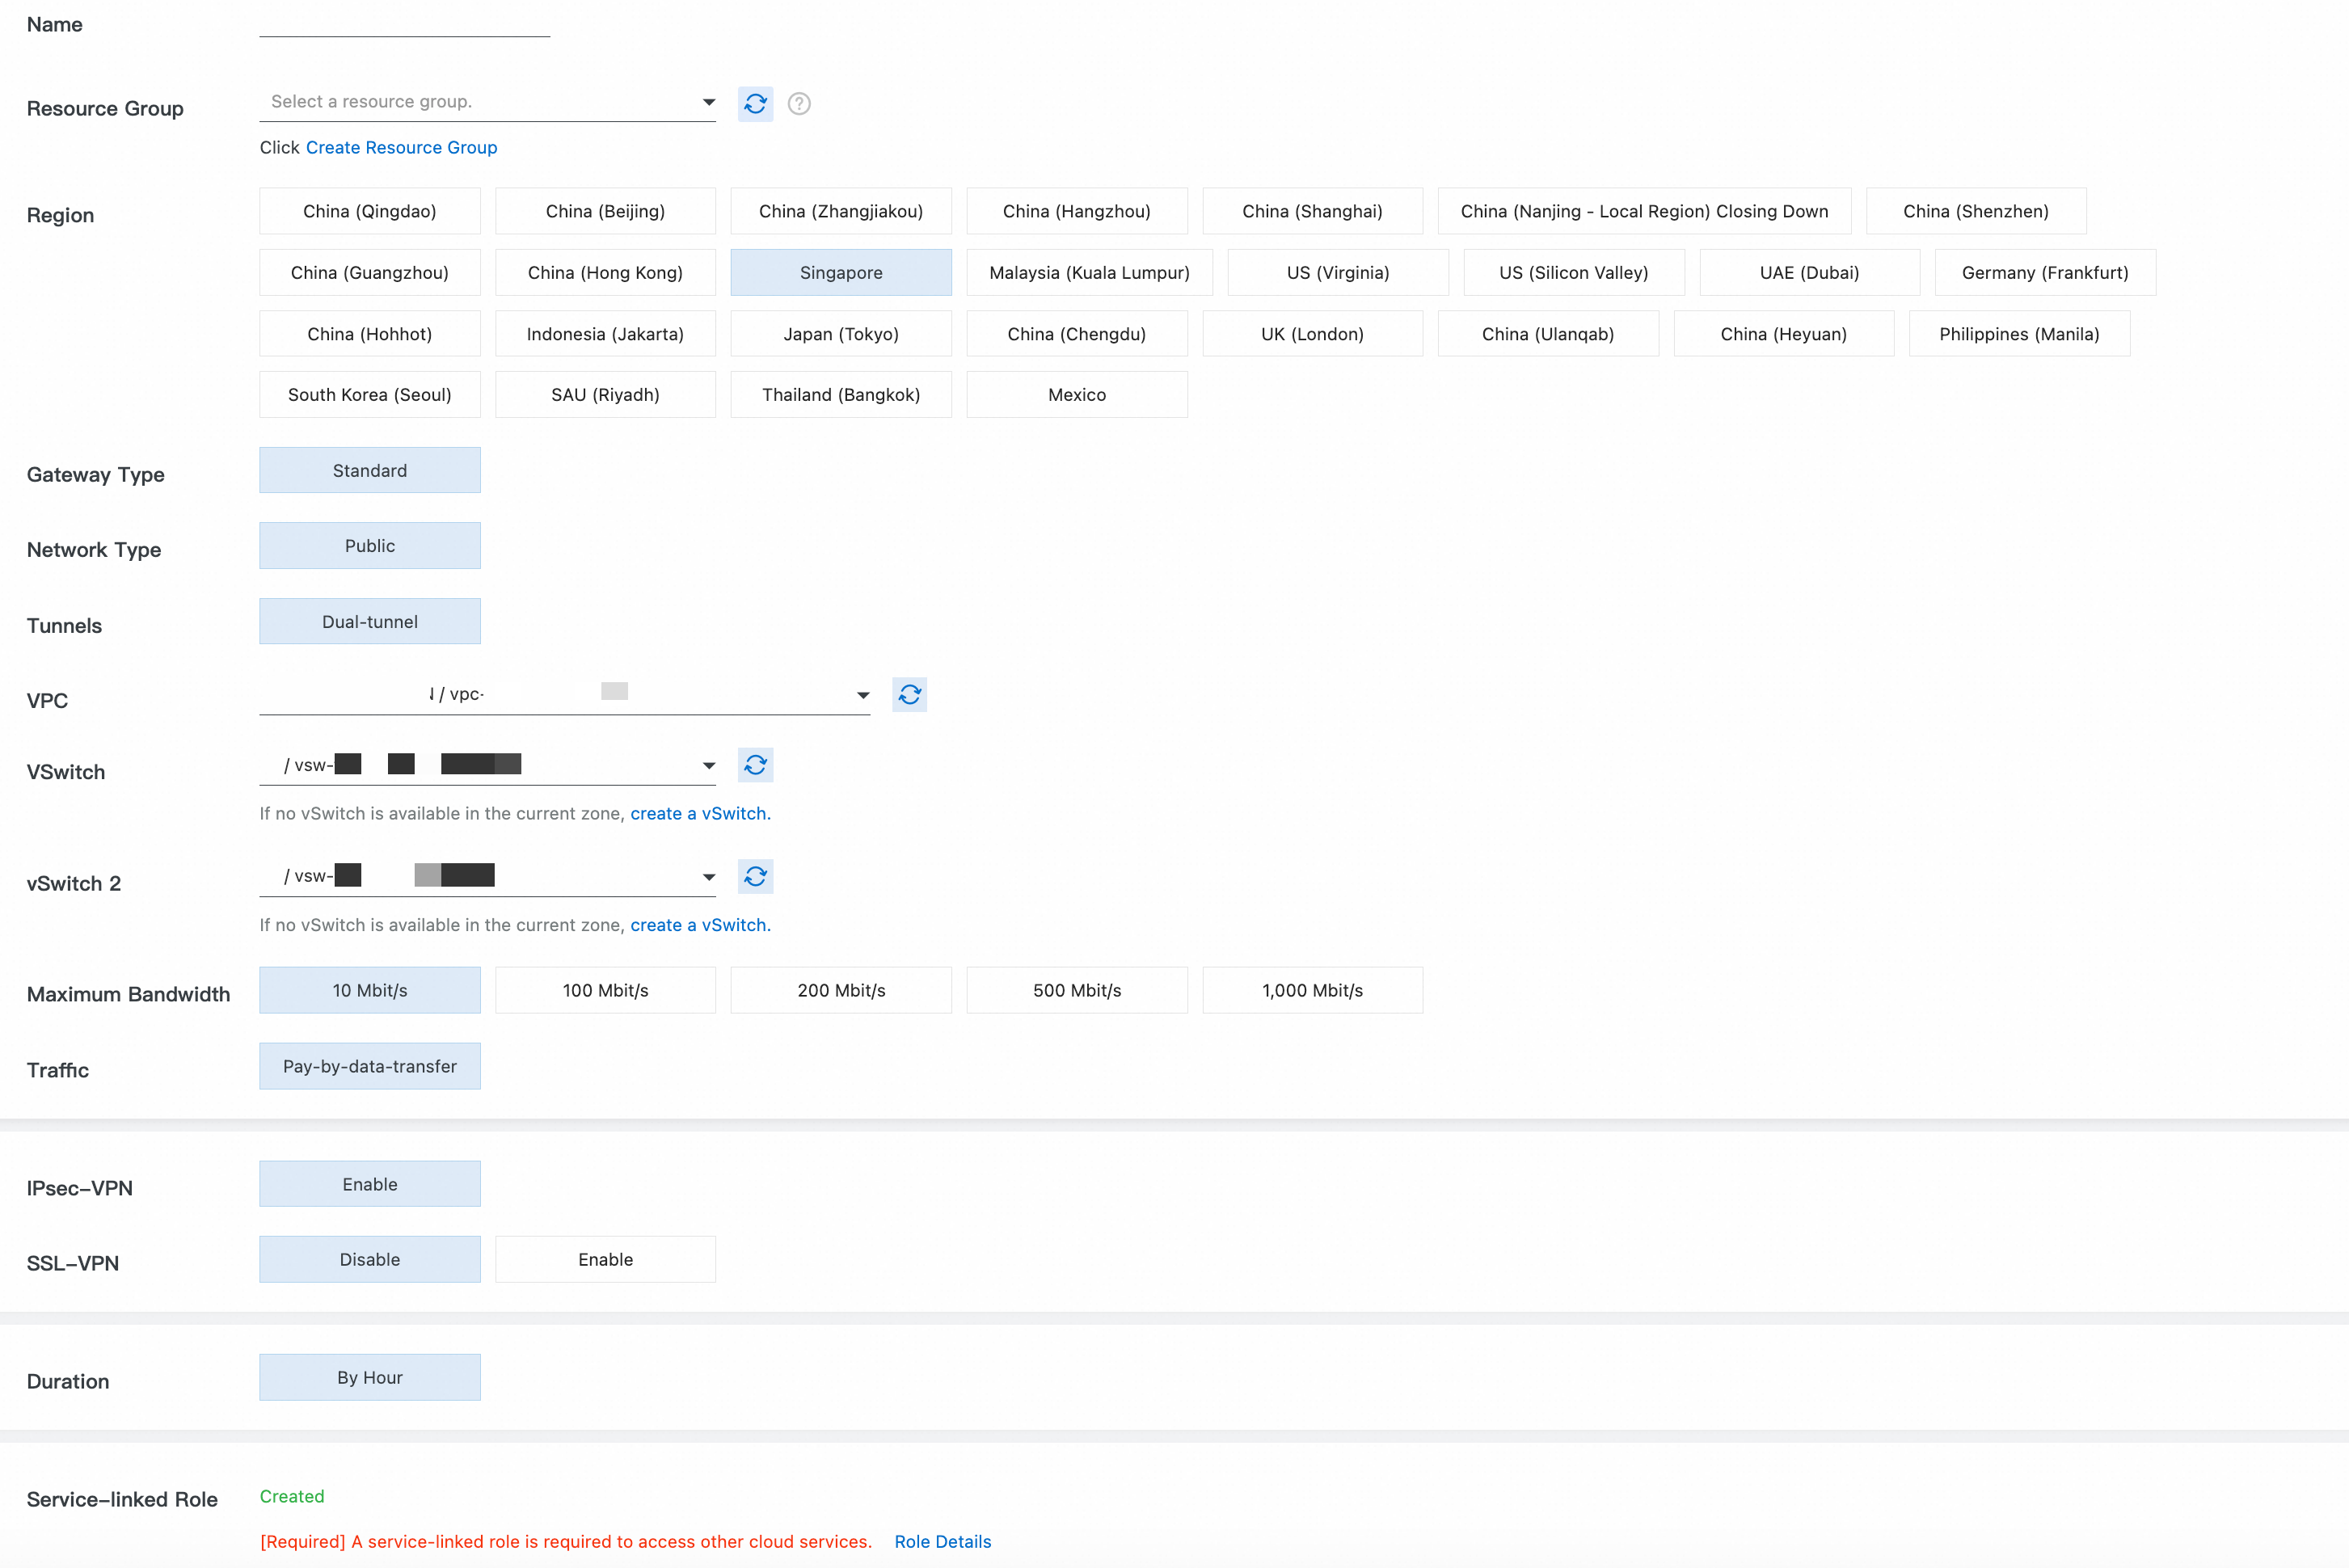The image size is (2349, 1568).
Task: Refresh the VPC list
Action: (x=909, y=694)
